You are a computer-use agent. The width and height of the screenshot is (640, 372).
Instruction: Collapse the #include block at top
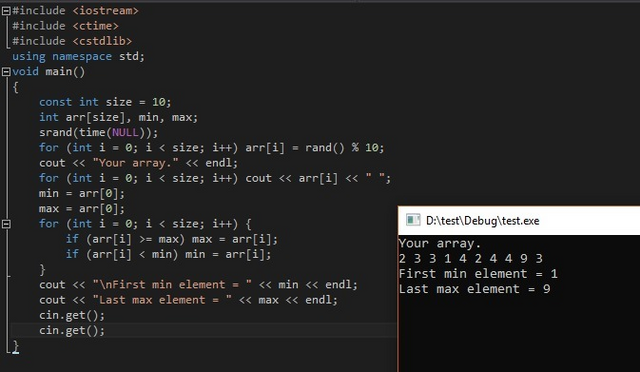(x=6, y=11)
